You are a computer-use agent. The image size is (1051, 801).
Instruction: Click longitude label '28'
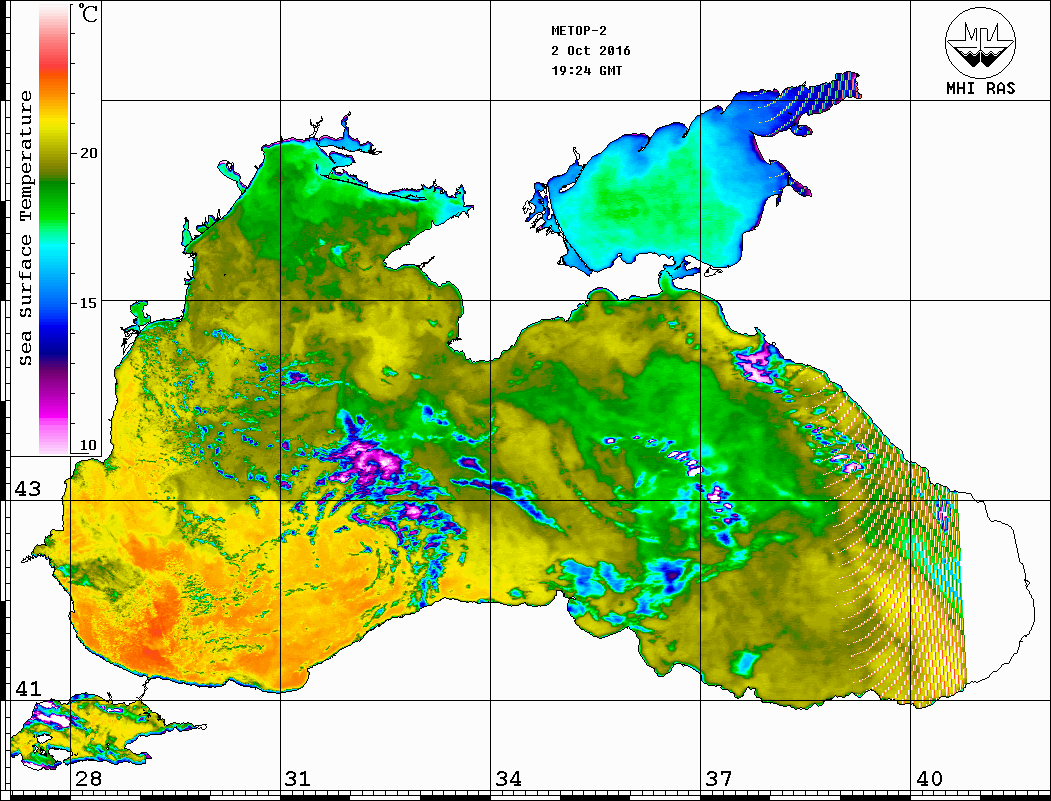[88, 779]
